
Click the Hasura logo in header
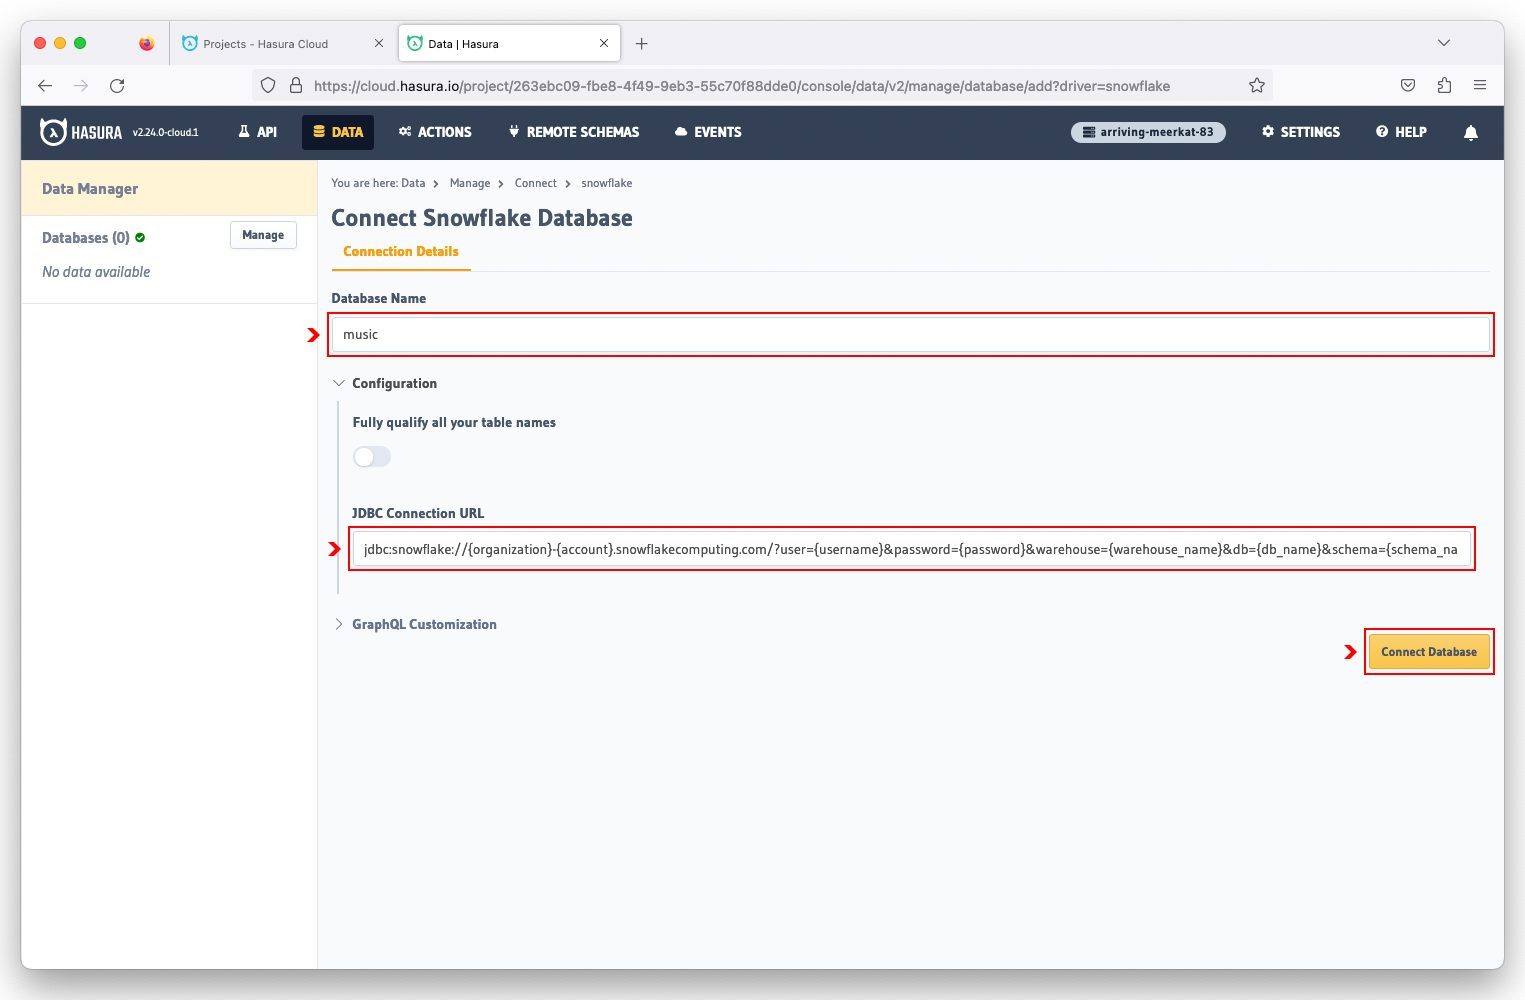tap(80, 132)
